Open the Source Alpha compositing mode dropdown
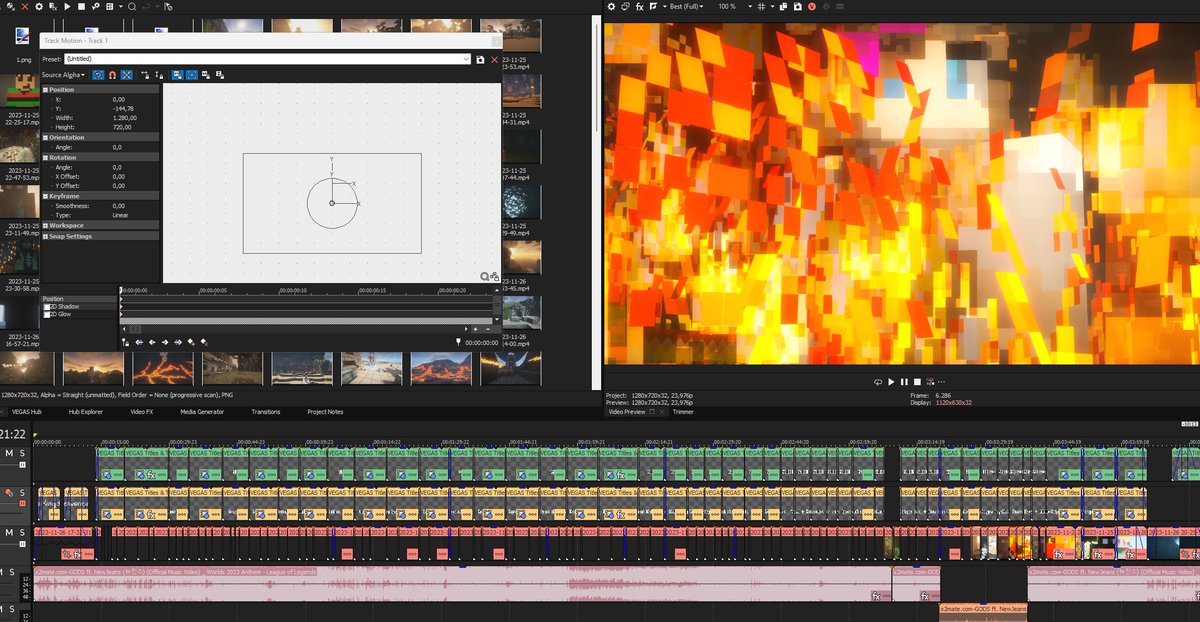 tap(63, 75)
